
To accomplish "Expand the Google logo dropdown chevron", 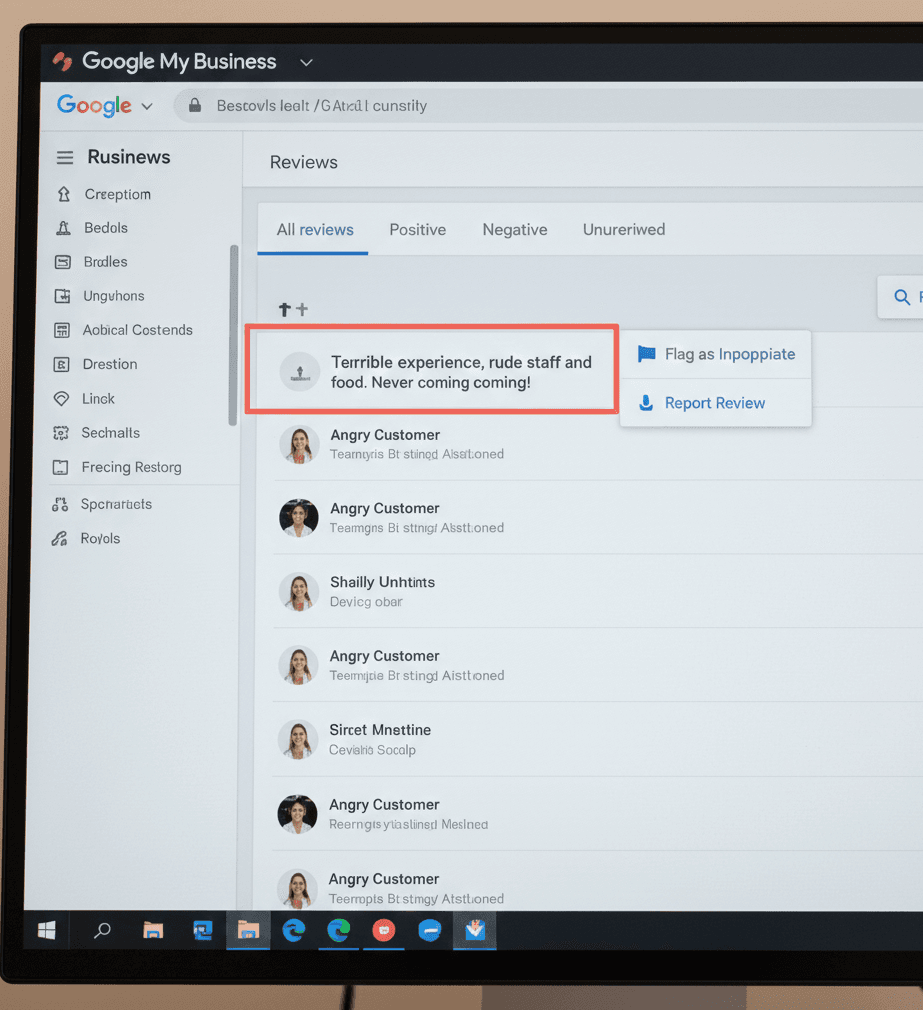I will coord(147,106).
